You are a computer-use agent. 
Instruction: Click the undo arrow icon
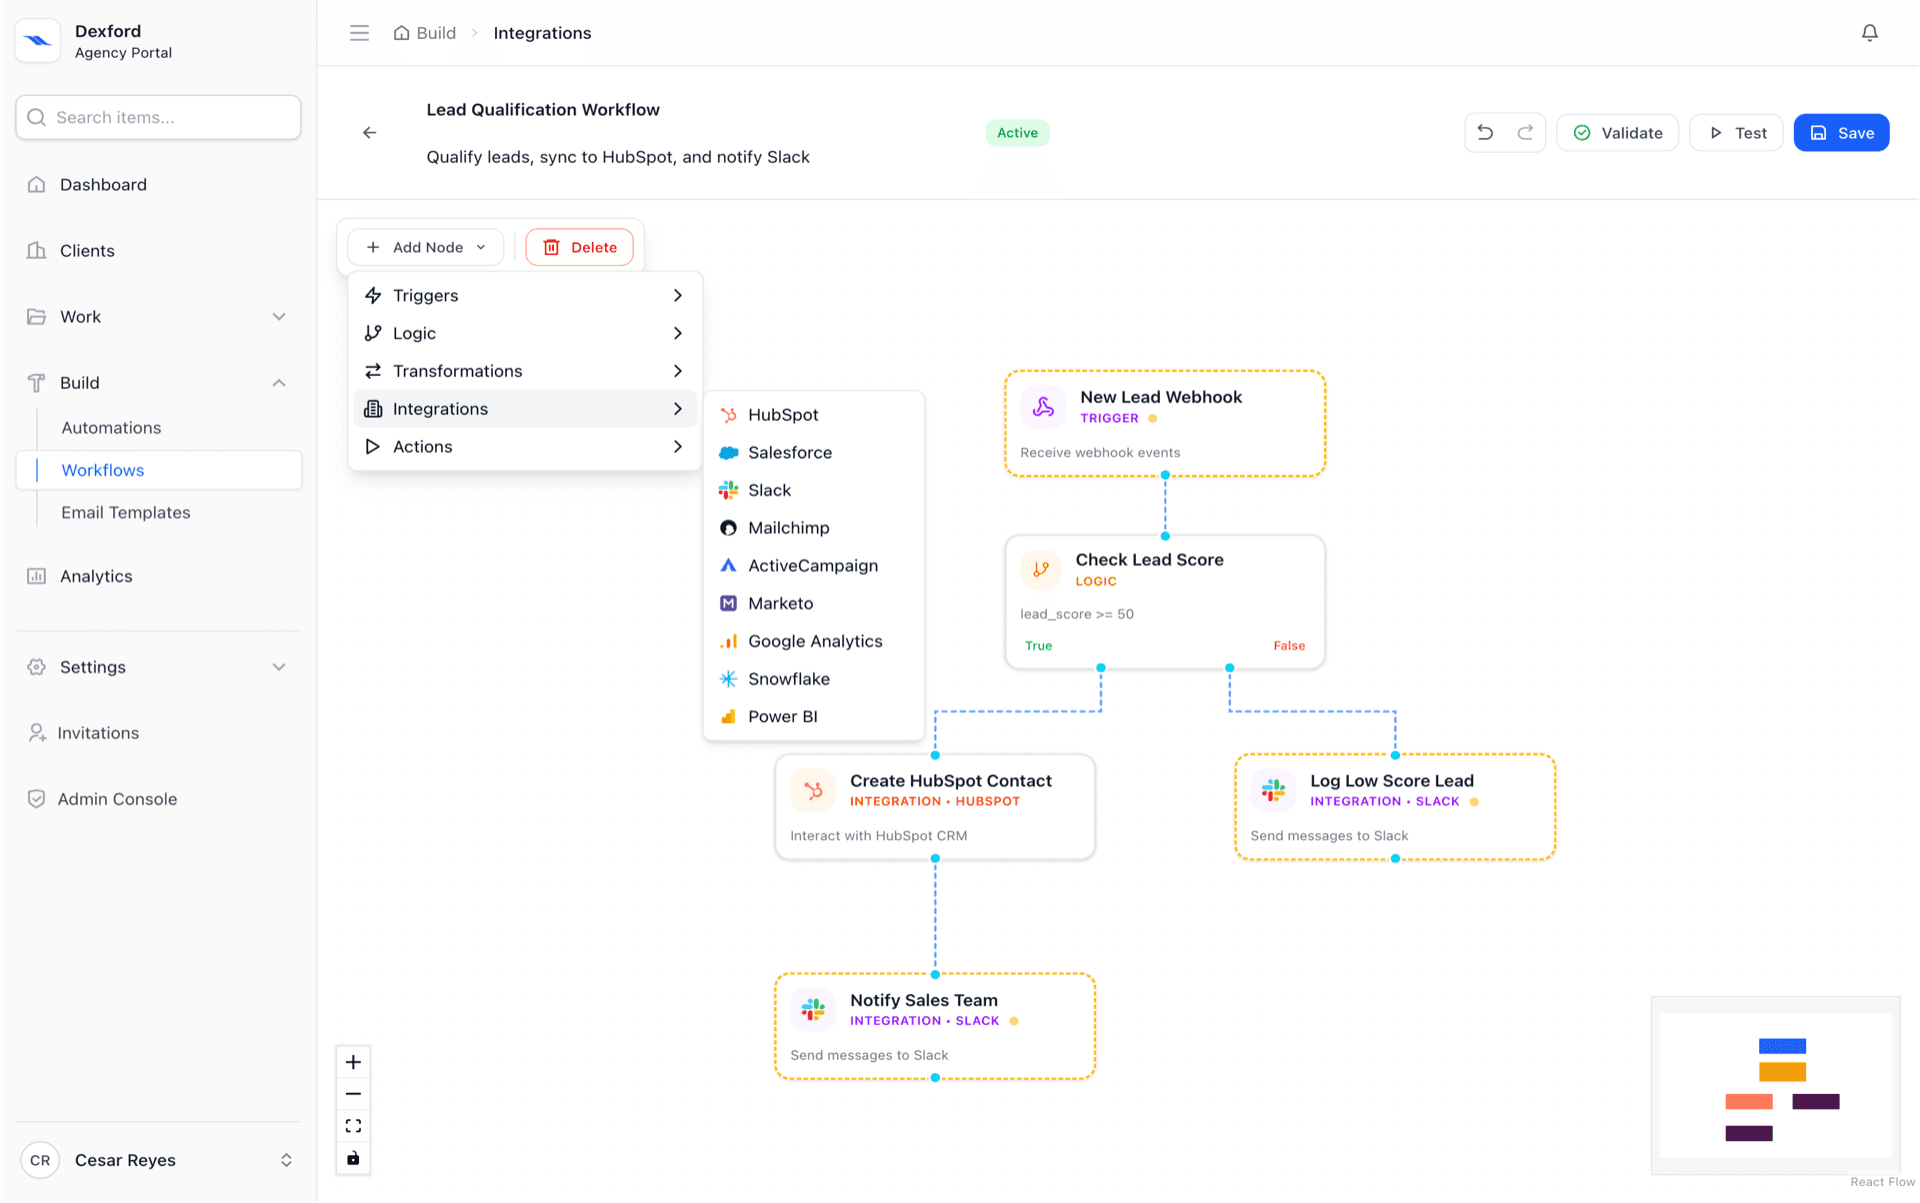[x=1485, y=133]
